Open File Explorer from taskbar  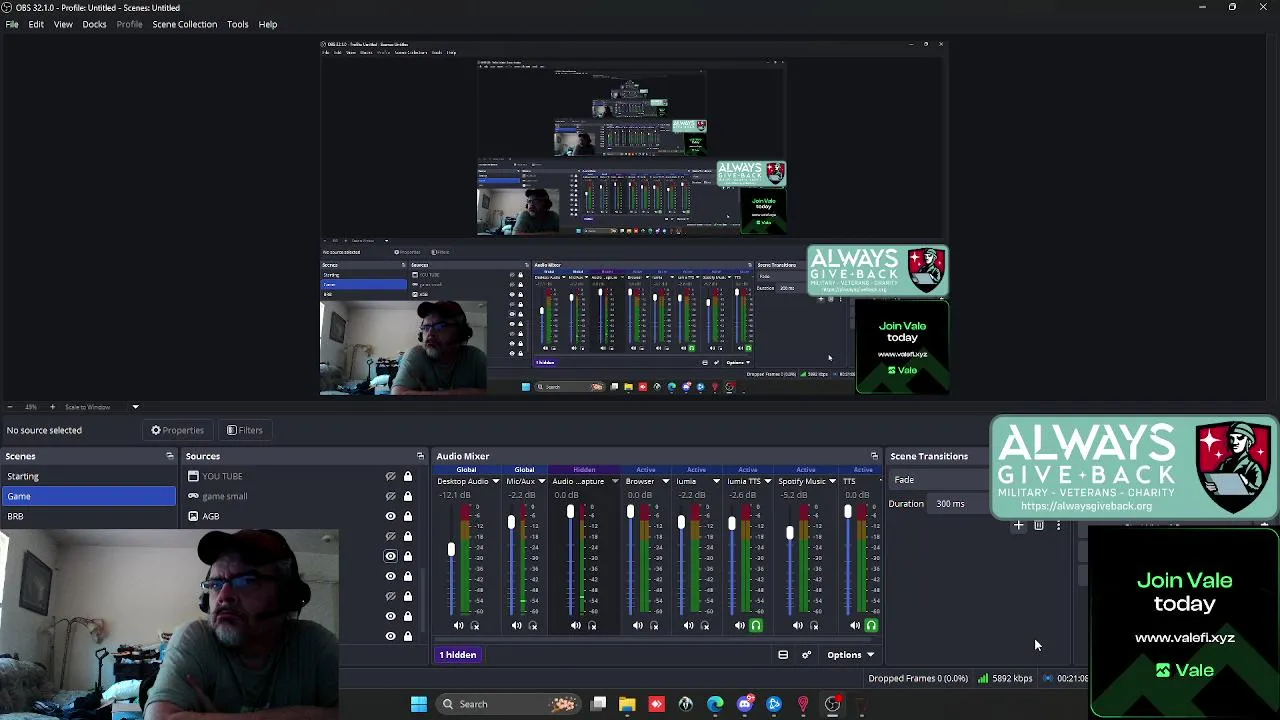pos(627,704)
